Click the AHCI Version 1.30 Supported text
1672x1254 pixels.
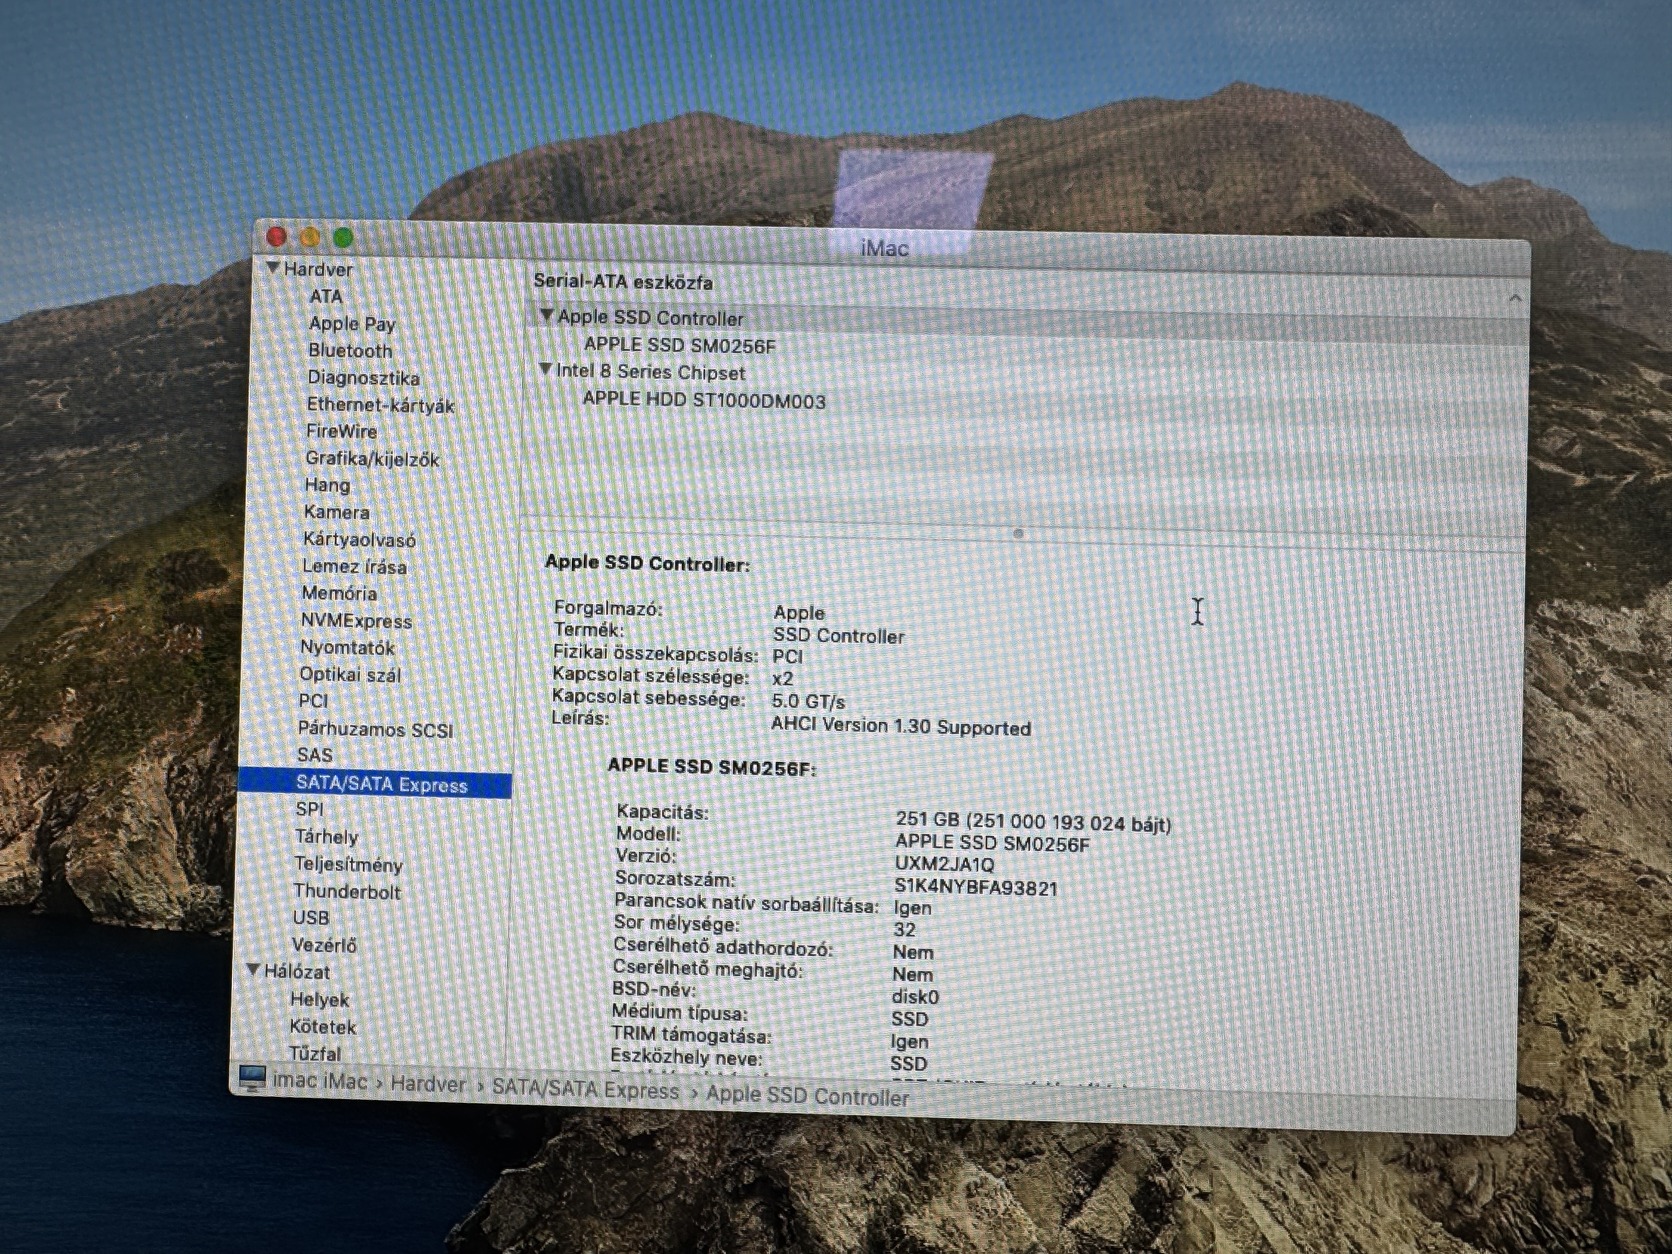coord(901,726)
